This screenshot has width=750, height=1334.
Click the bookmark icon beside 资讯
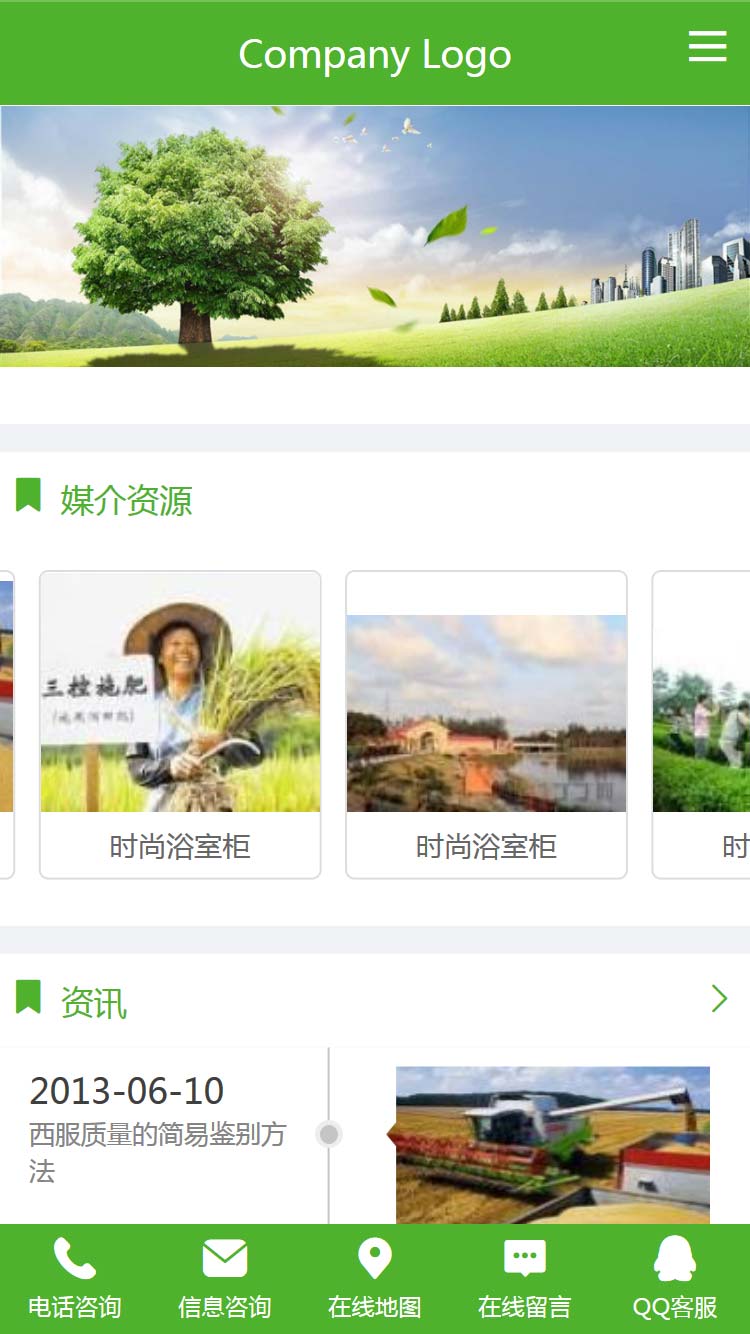(28, 997)
